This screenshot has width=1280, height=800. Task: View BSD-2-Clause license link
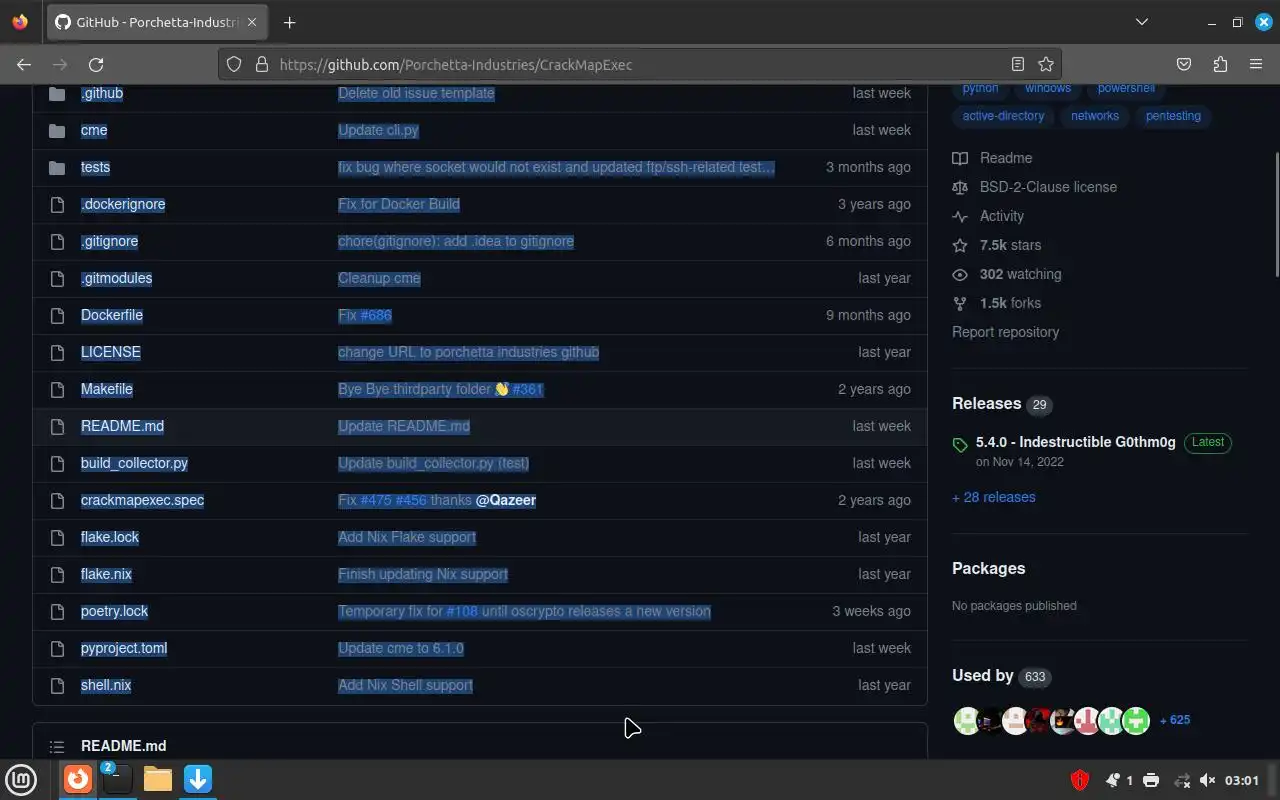point(1035,187)
